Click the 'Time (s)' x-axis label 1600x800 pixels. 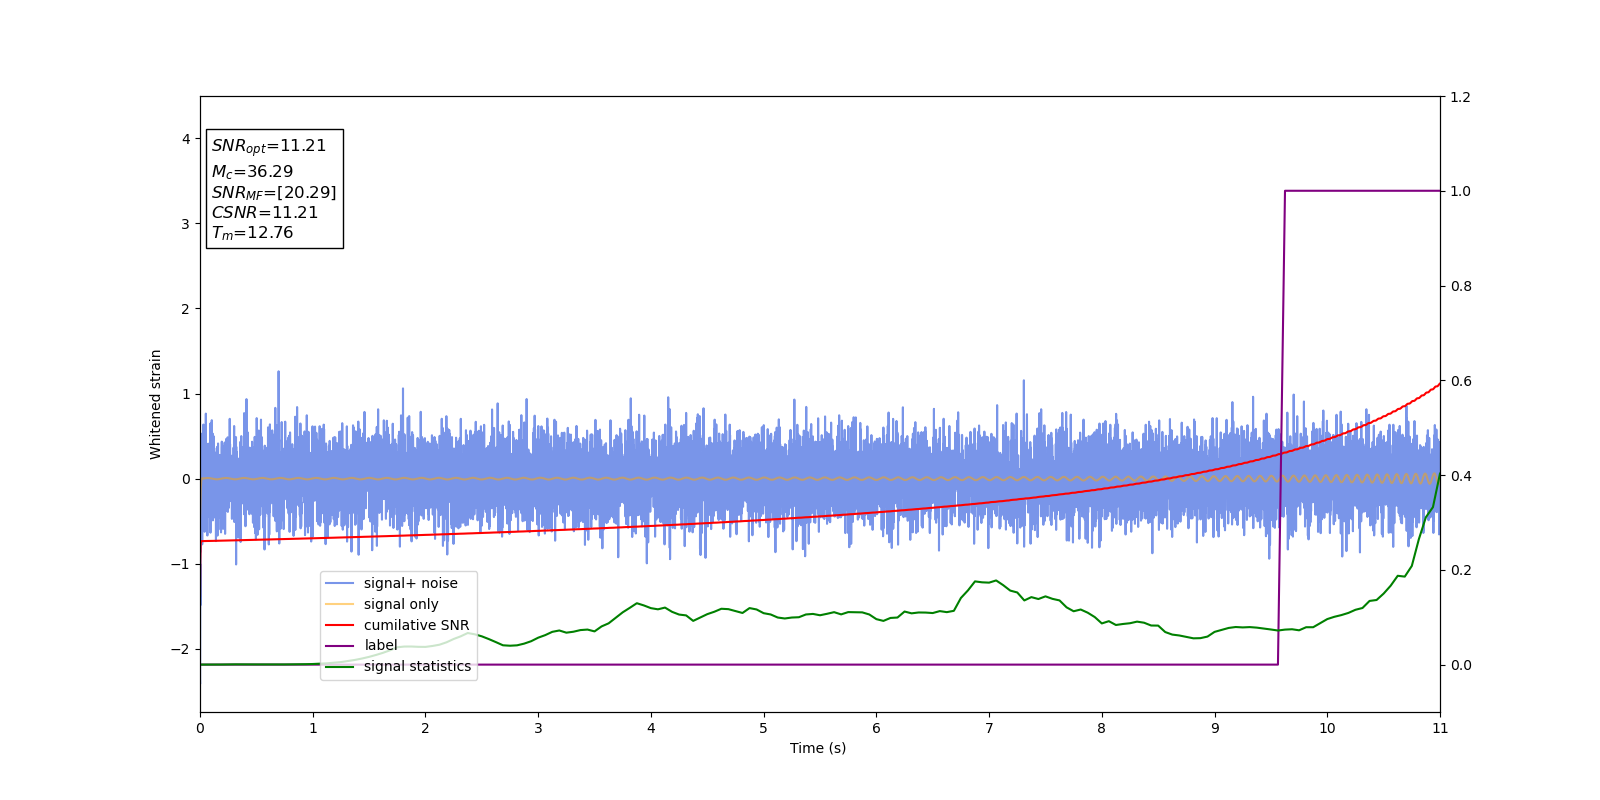point(818,748)
